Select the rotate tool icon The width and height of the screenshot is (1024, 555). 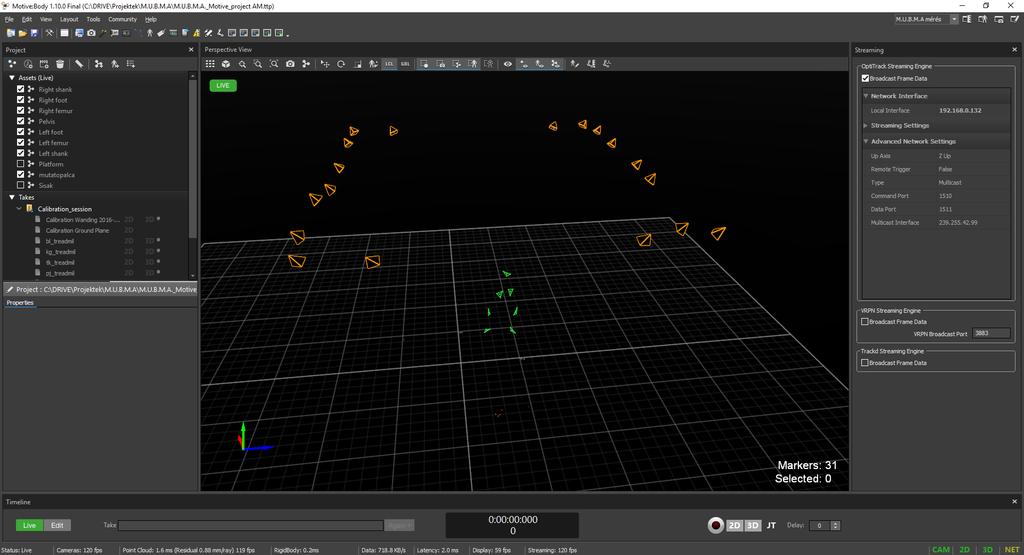click(341, 64)
